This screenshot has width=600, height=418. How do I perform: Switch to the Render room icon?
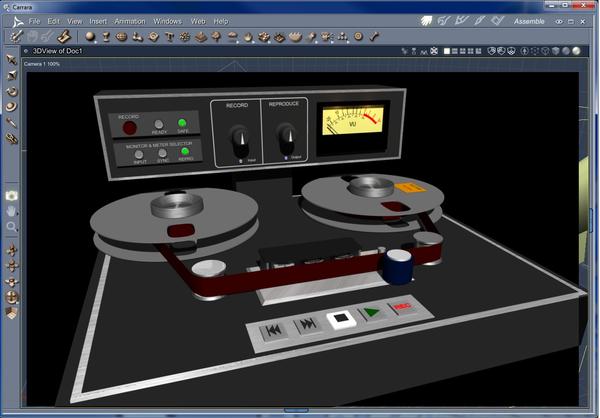coord(497,21)
